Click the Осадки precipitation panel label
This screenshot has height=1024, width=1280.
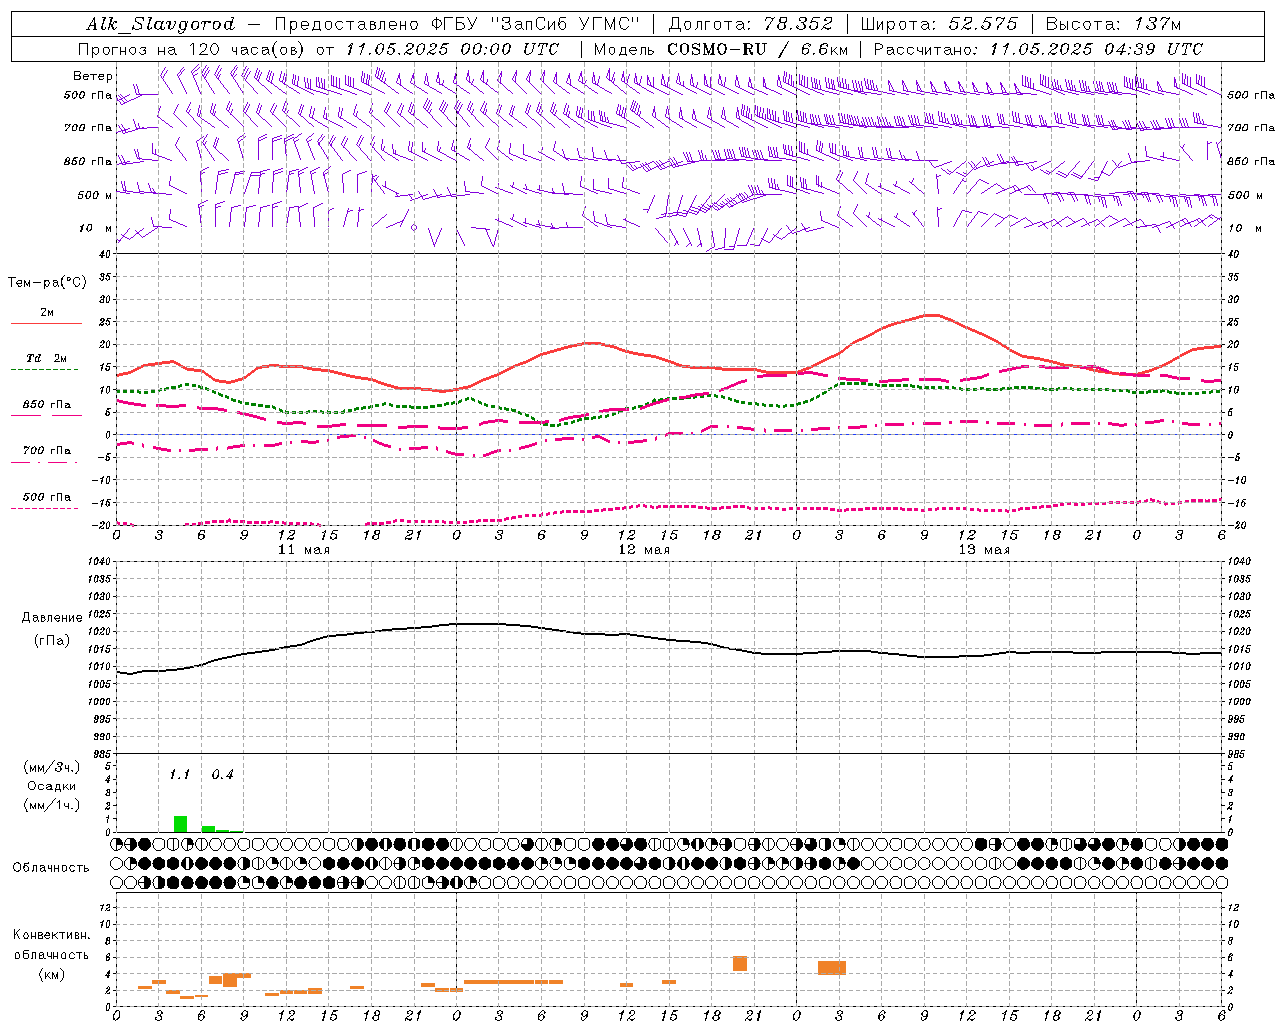[52, 786]
